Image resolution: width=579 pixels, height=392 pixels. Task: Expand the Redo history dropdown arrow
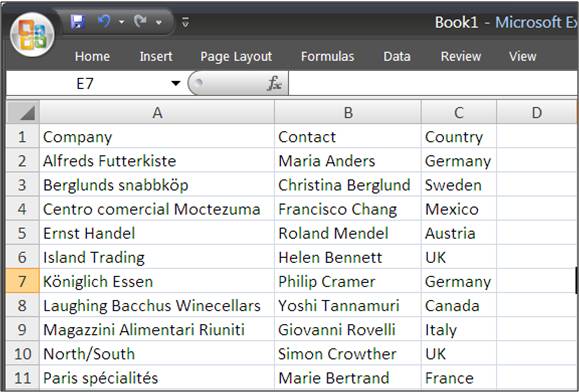159,22
